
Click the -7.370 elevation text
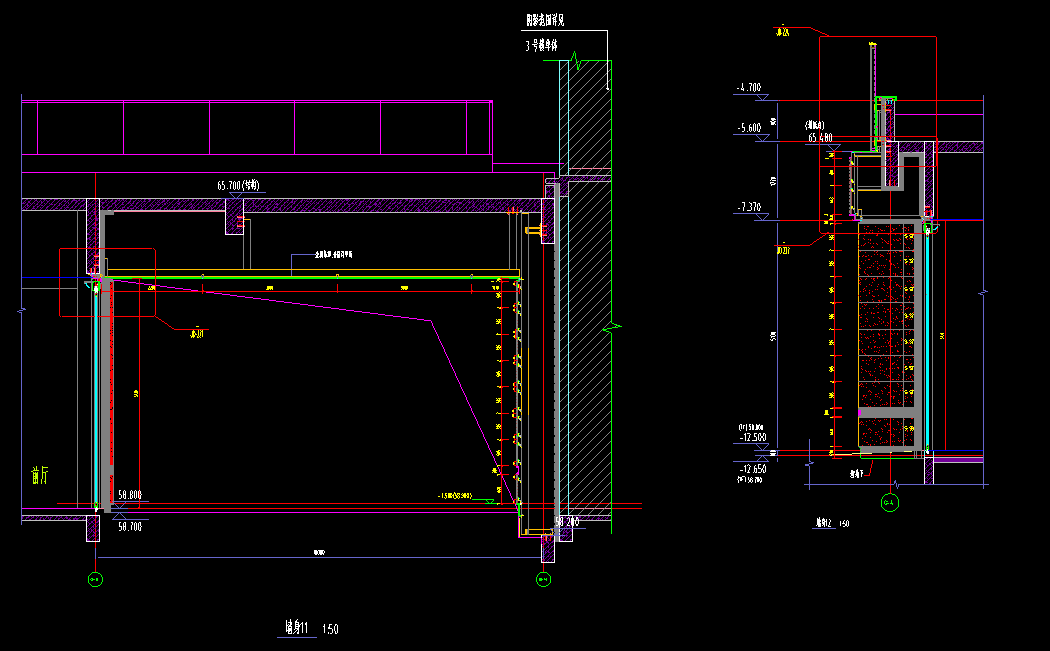[x=748, y=207]
